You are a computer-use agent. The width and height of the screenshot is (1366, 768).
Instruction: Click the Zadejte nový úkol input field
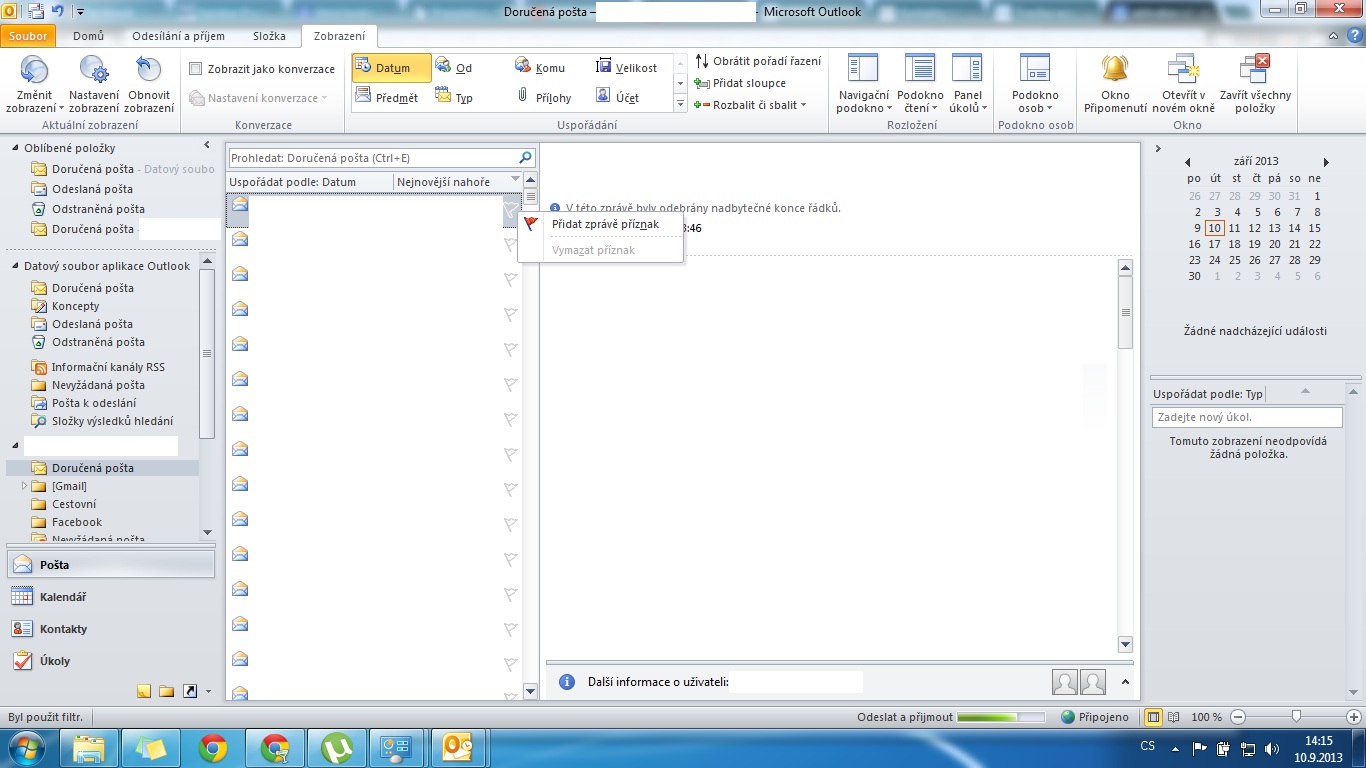click(x=1247, y=417)
